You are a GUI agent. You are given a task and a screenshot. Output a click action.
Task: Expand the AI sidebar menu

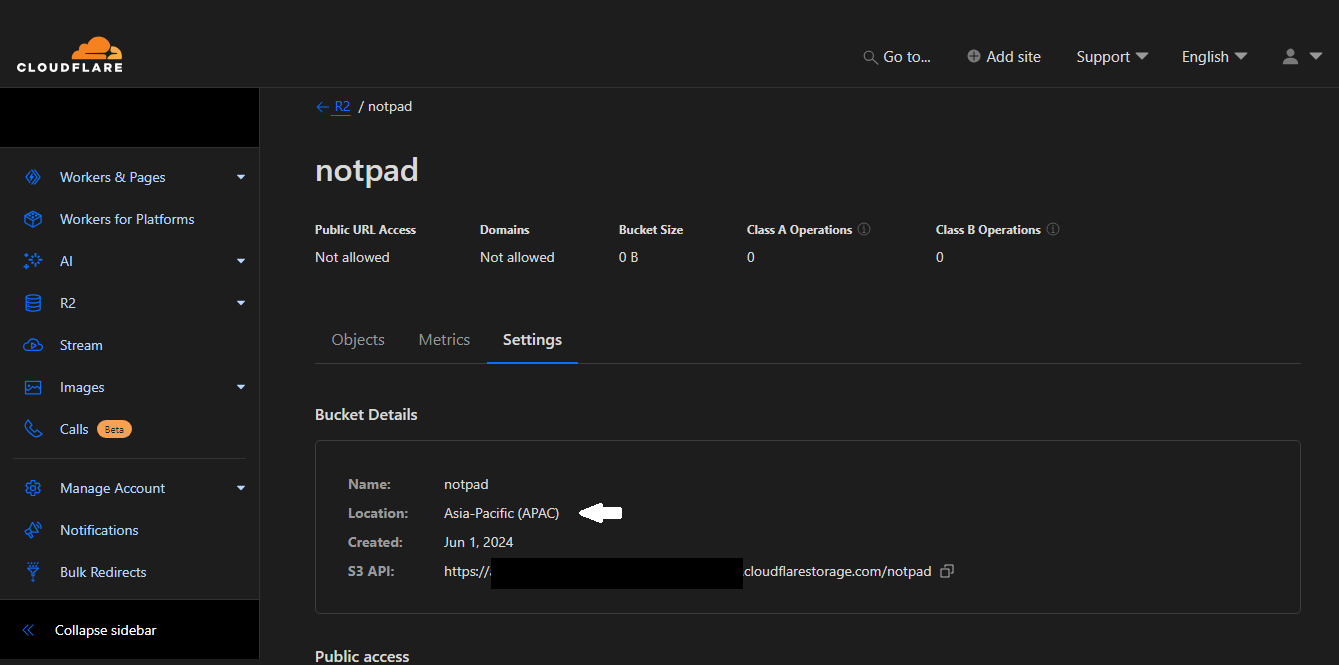pos(240,261)
